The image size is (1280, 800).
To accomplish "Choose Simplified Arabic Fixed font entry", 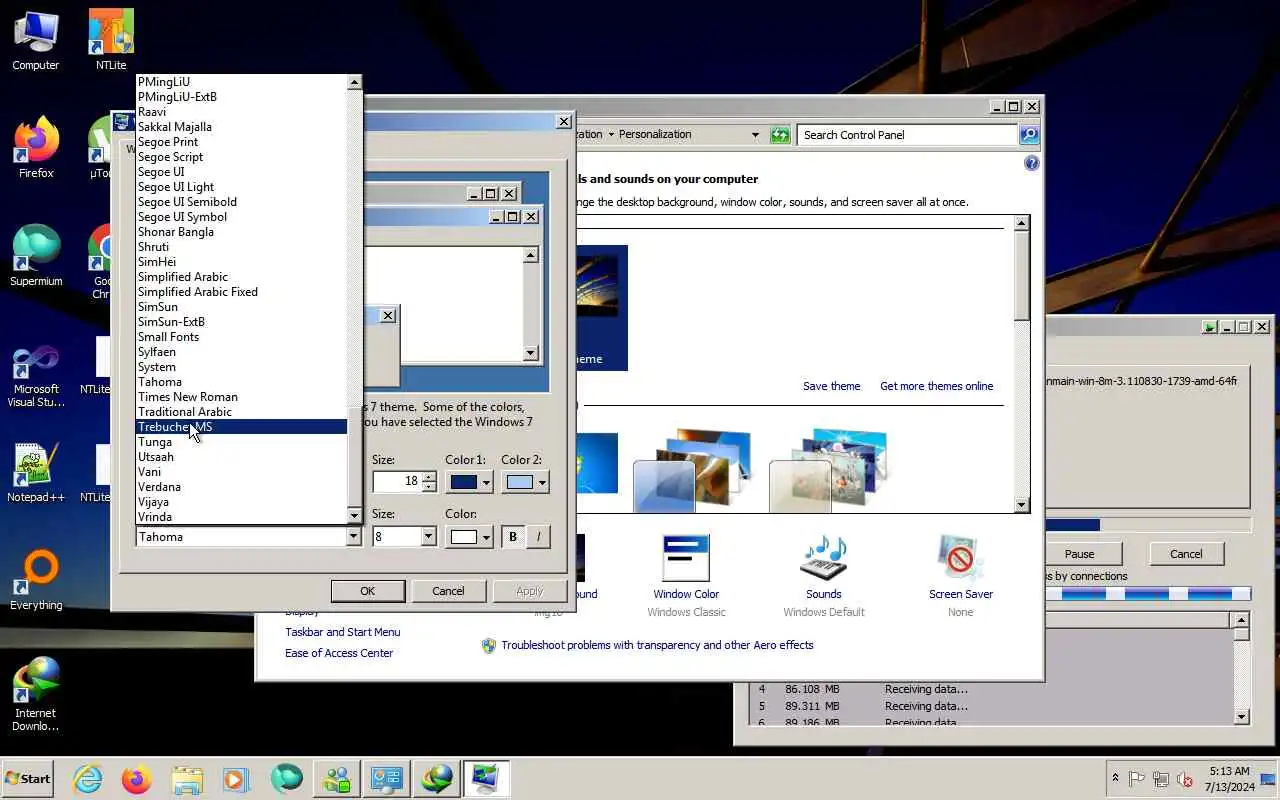I will (x=241, y=292).
